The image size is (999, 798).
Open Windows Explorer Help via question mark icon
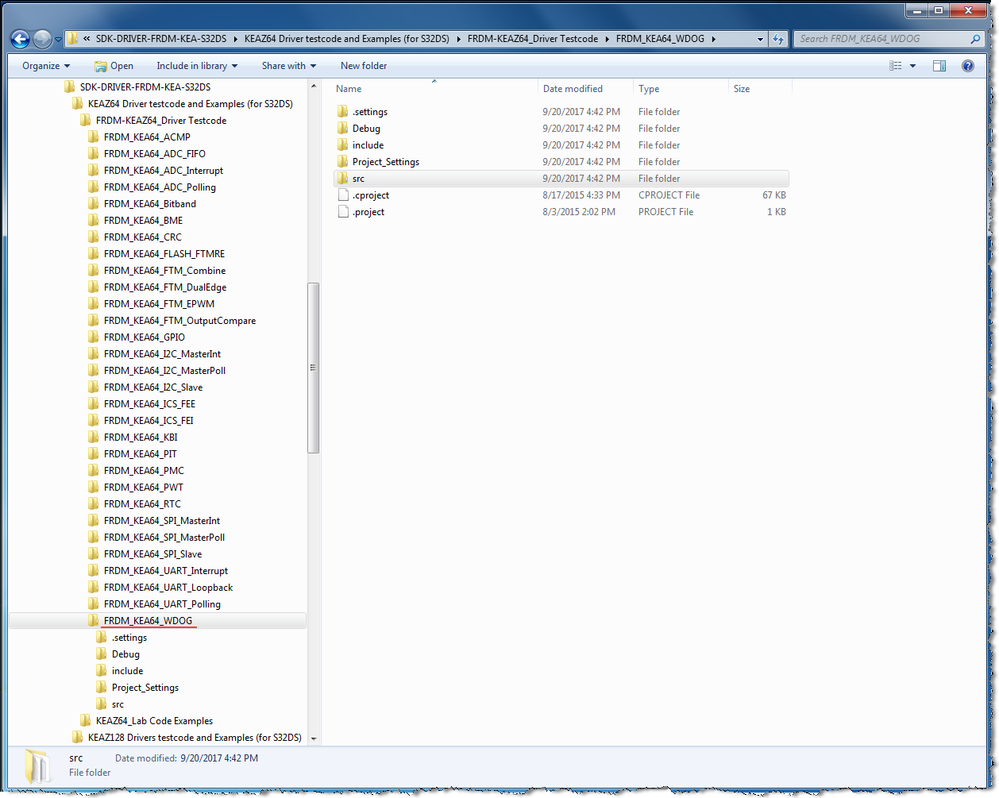pos(966,65)
